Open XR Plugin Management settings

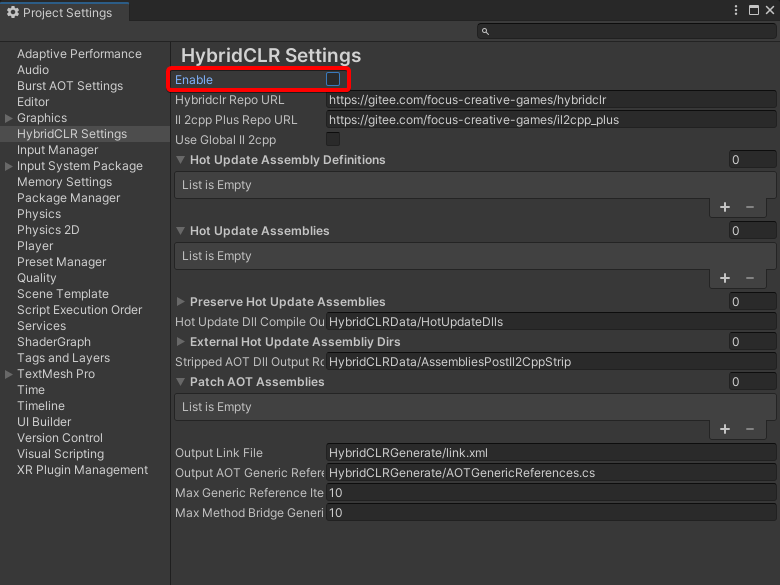tap(82, 470)
